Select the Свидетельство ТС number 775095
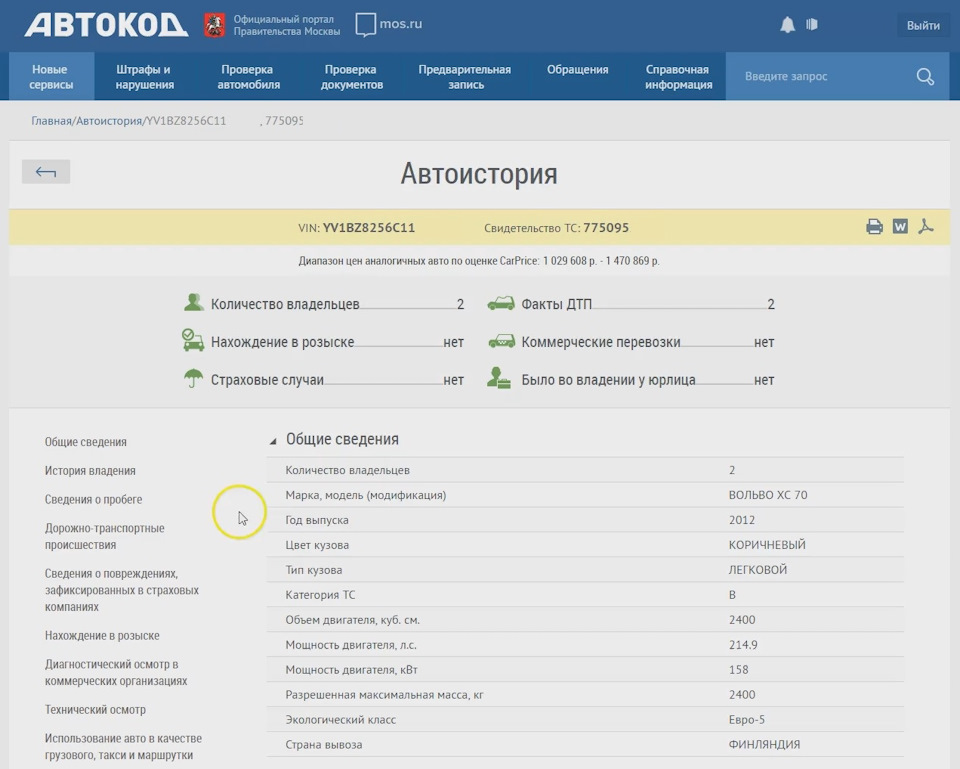The height and width of the screenshot is (769, 960). click(x=606, y=228)
